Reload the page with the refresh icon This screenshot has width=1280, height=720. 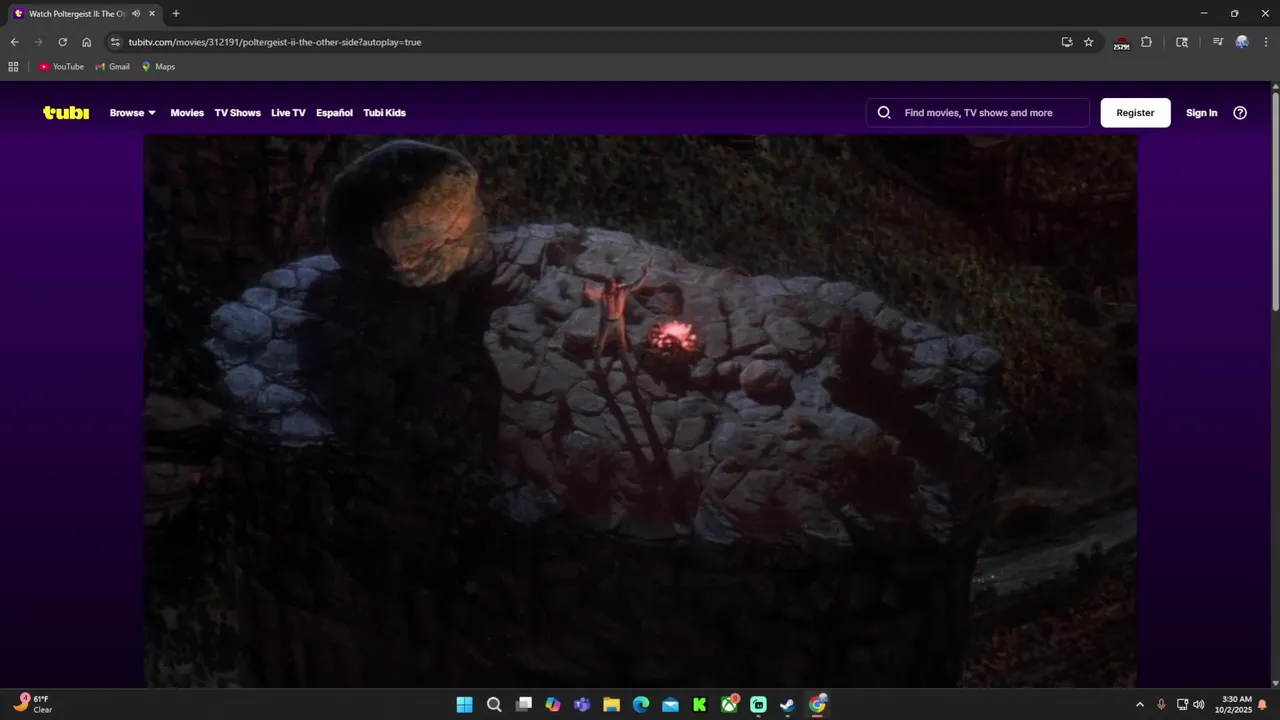click(62, 42)
